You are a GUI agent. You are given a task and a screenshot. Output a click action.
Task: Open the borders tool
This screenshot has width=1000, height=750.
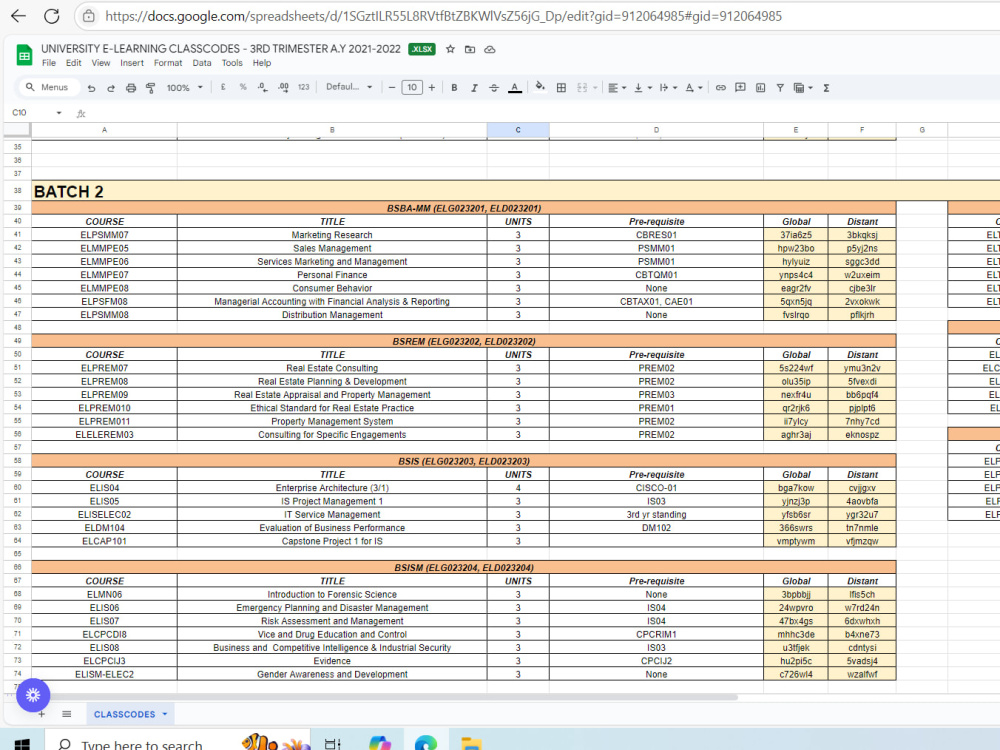tap(561, 88)
